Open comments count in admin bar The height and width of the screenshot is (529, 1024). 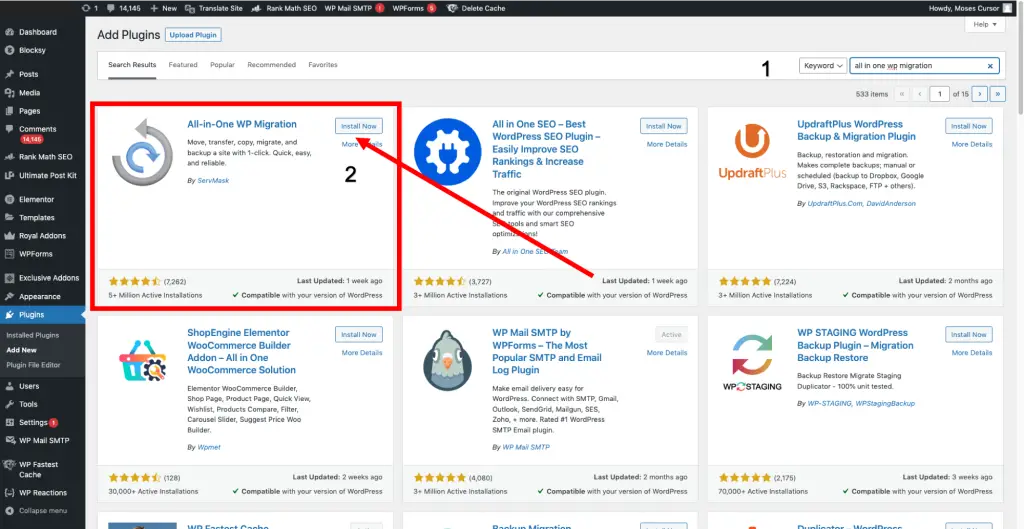pyautogui.click(x=122, y=8)
